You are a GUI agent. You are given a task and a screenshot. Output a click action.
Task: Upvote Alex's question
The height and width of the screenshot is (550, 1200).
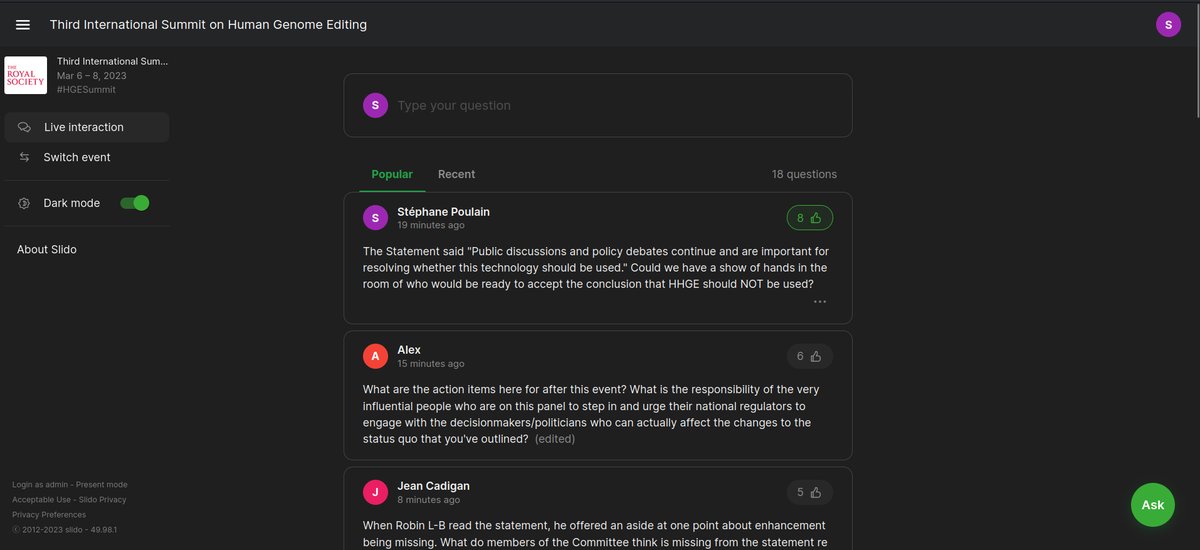coord(809,356)
